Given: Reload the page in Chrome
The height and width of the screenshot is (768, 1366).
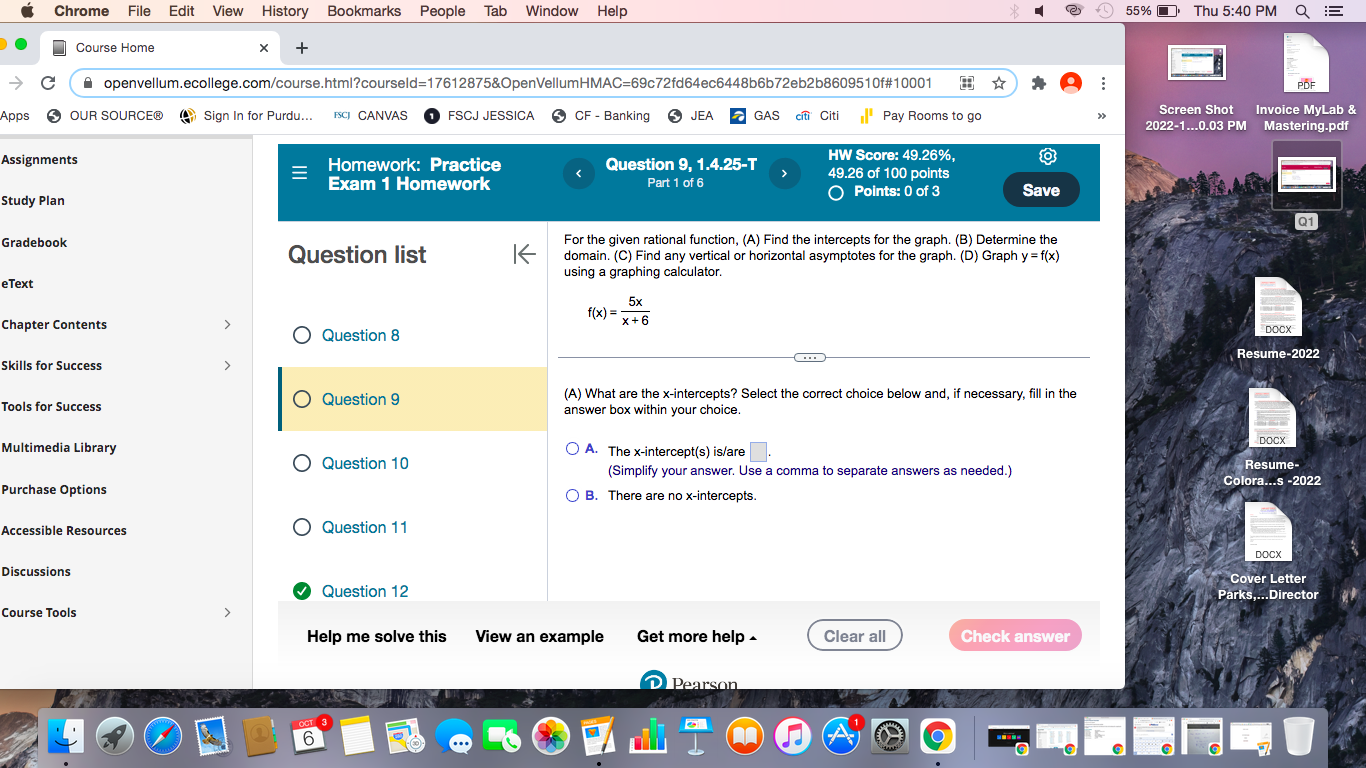Looking at the screenshot, I should click(x=48, y=83).
